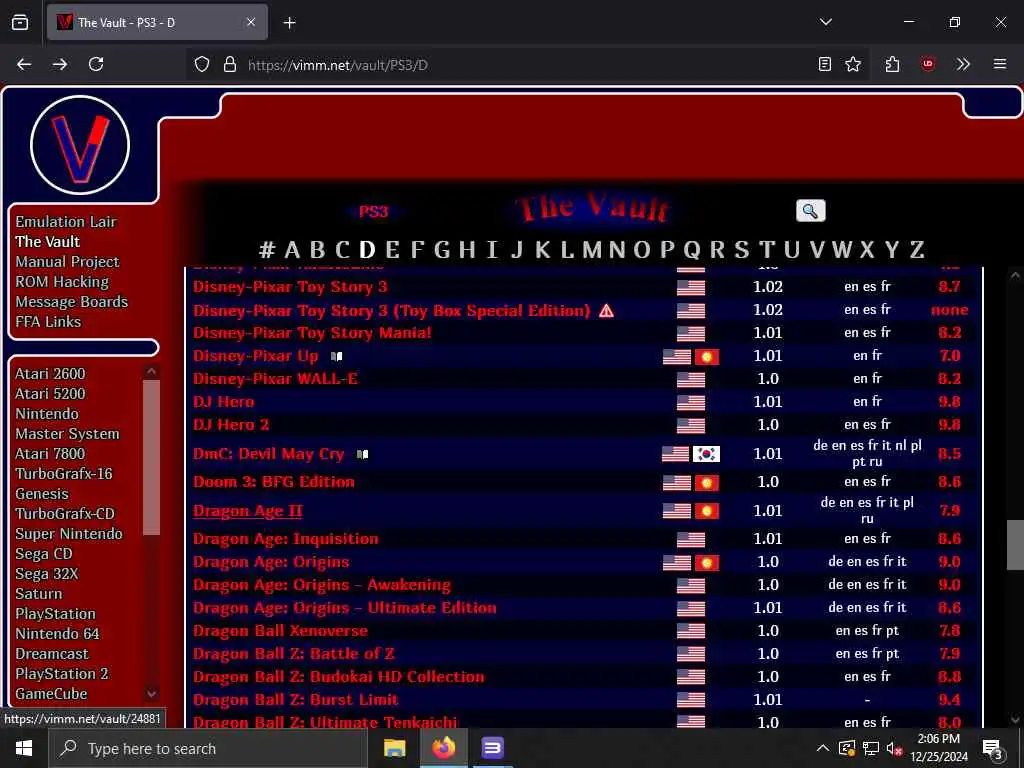The width and height of the screenshot is (1024, 768).
Task: Click the PS3 system label link
Action: tap(374, 212)
